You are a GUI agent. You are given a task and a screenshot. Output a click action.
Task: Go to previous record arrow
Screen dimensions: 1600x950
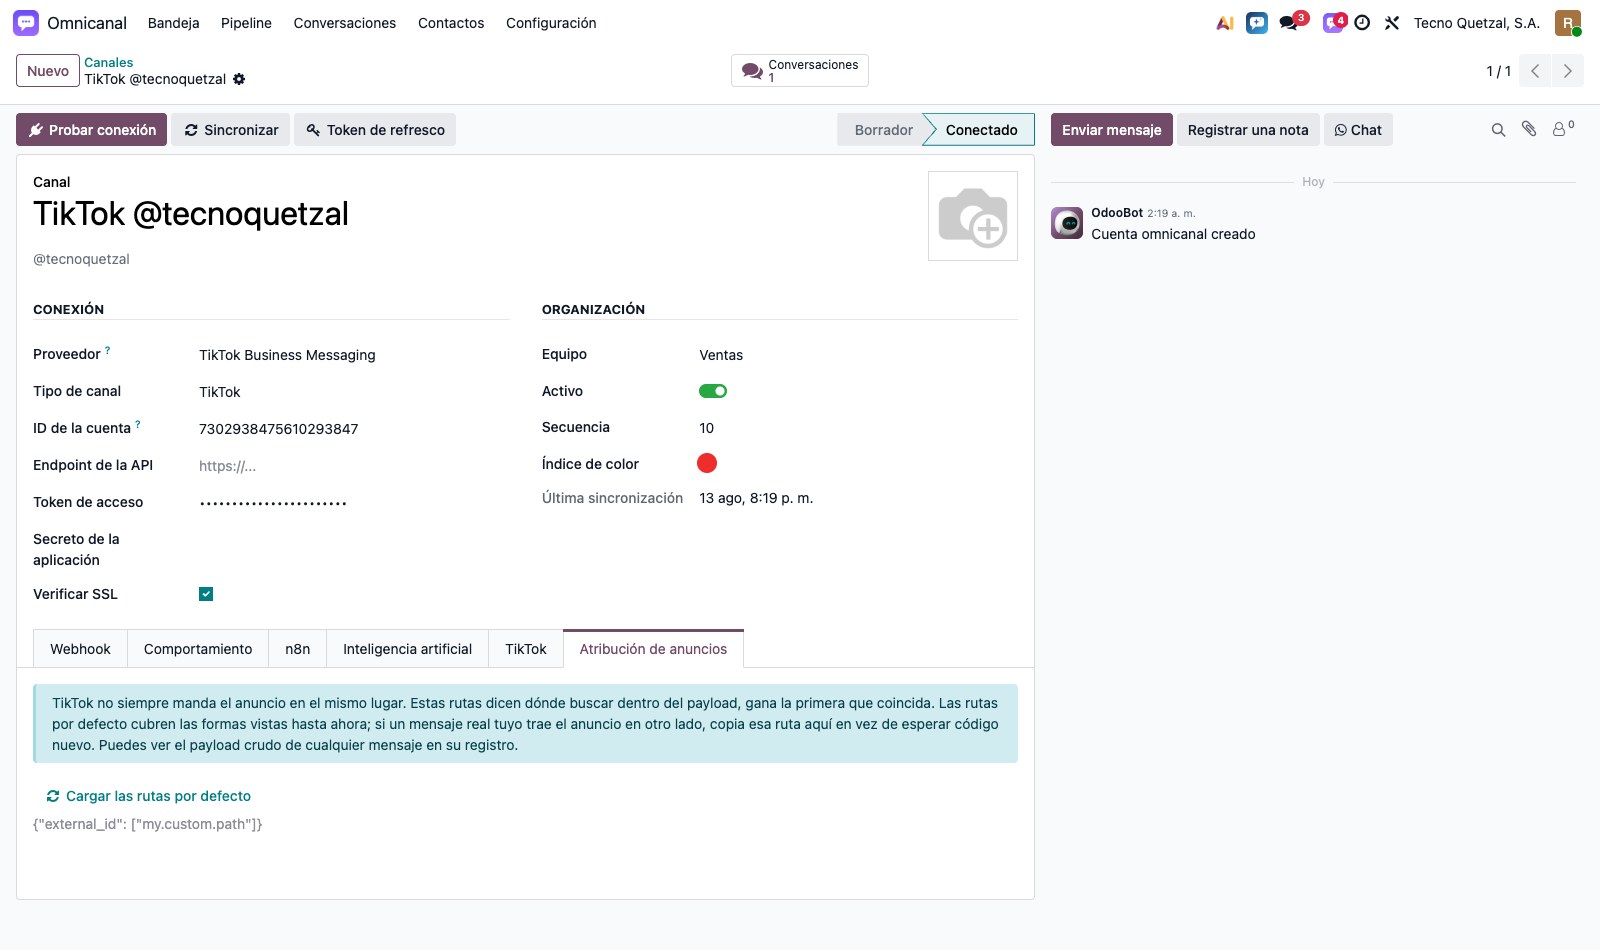(x=1535, y=71)
